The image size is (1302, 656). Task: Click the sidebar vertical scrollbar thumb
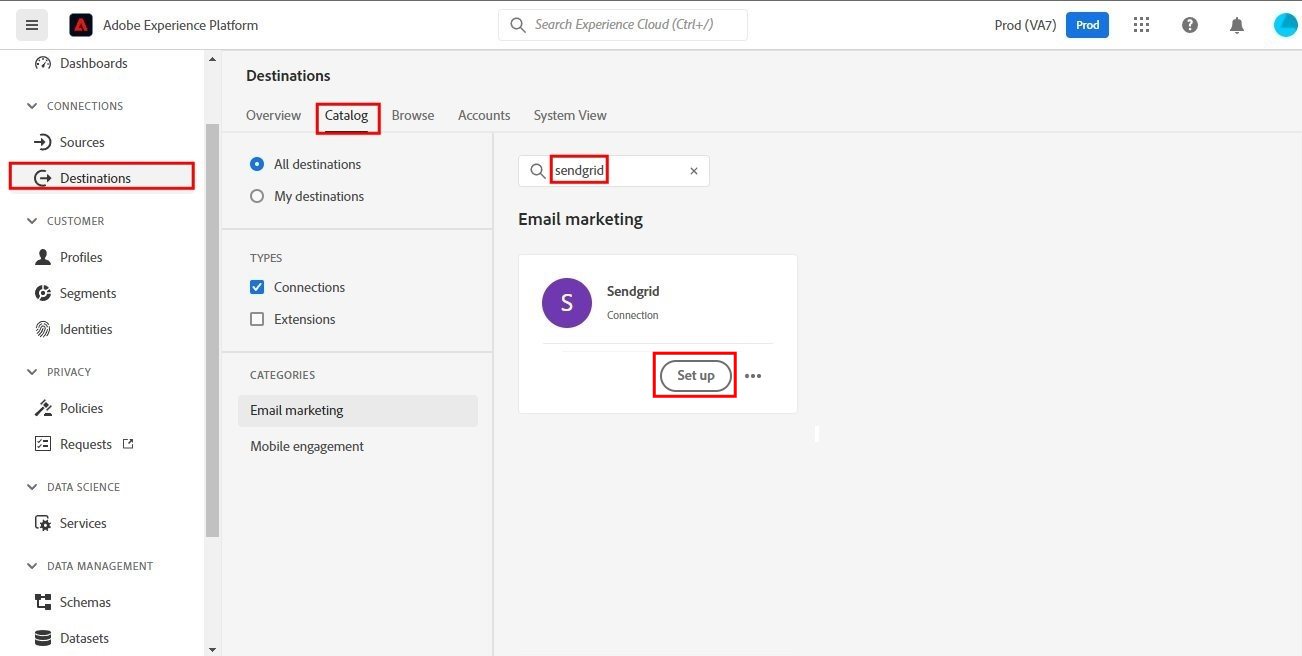pyautogui.click(x=211, y=330)
